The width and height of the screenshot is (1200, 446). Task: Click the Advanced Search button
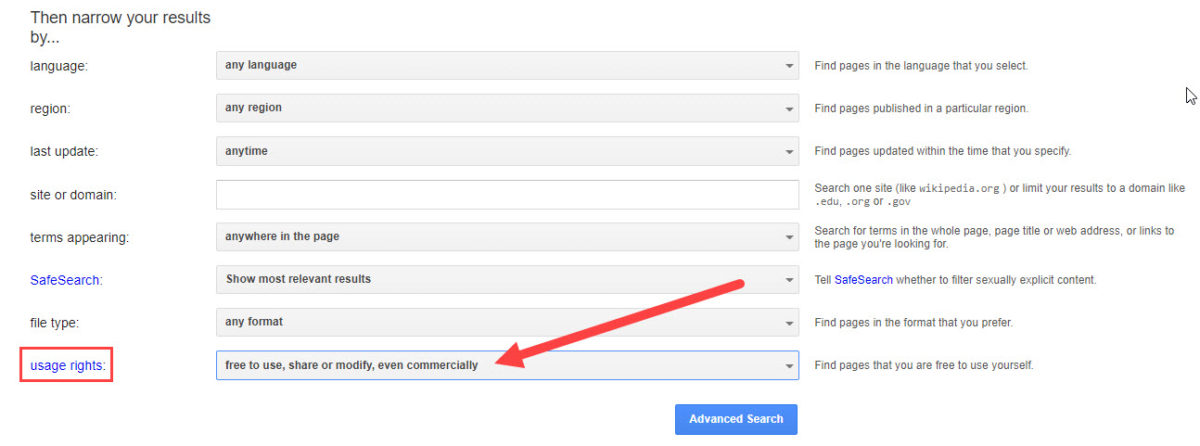[x=736, y=419]
